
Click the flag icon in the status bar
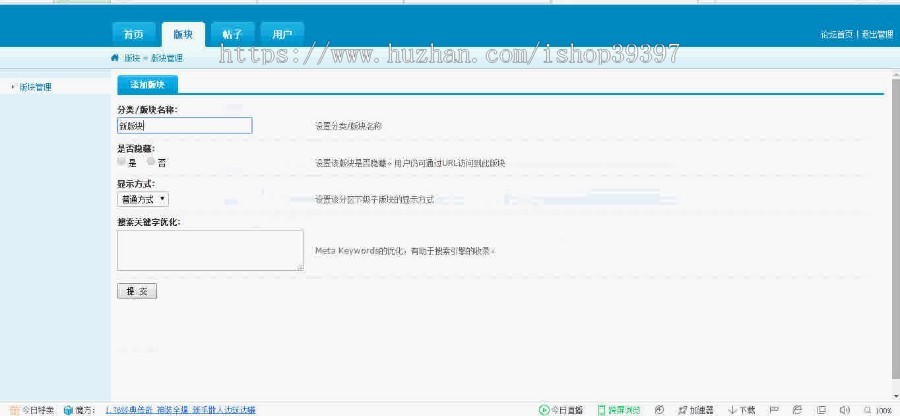click(x=774, y=410)
